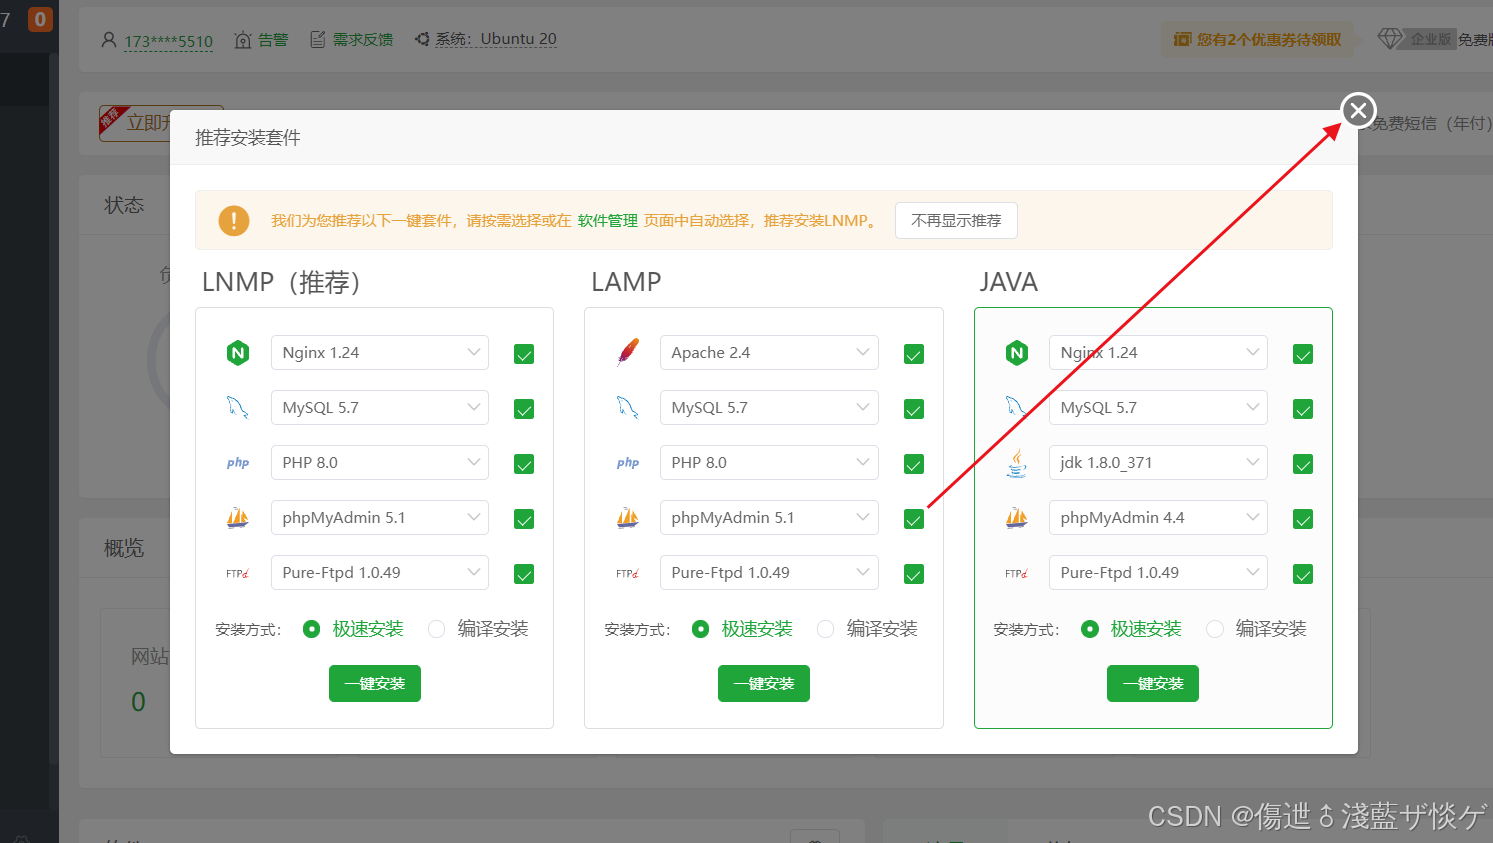Click the user profile icon next to 173****5510
The height and width of the screenshot is (843, 1493).
pyautogui.click(x=109, y=40)
